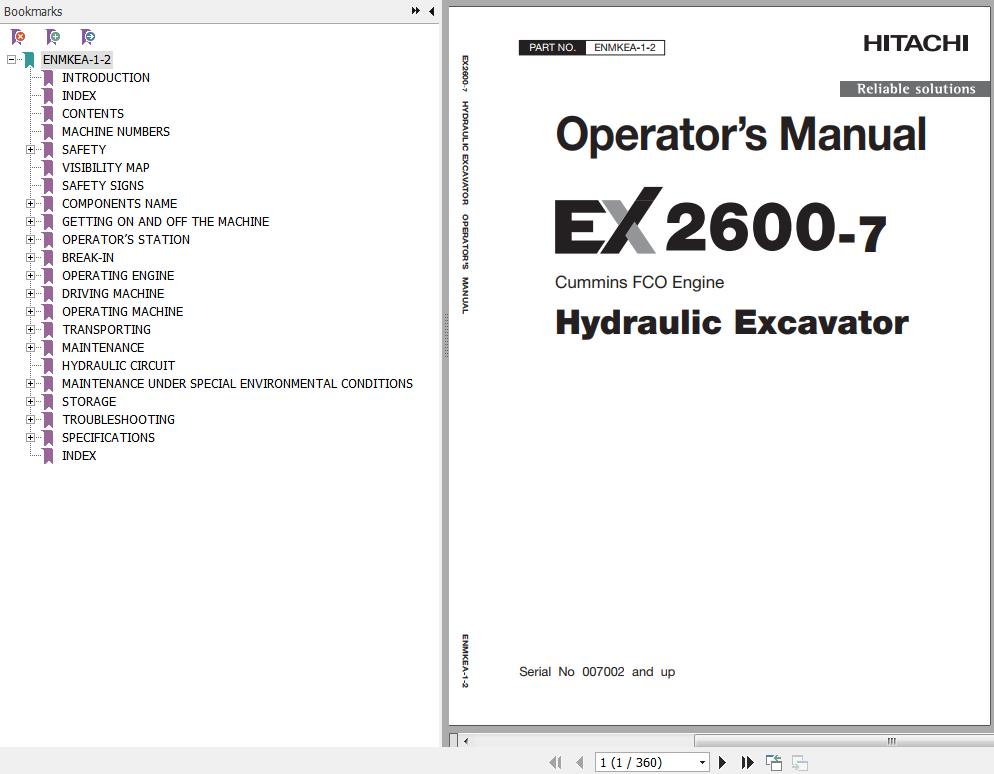Go to next page arrow

point(722,763)
